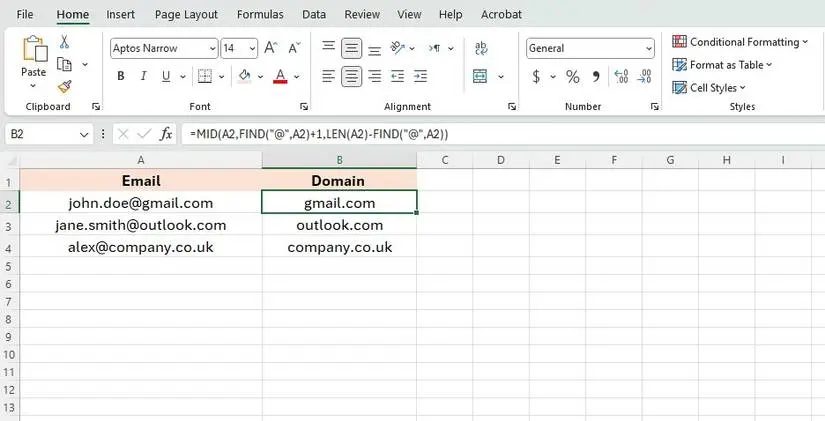Open Conditional Formatting menu
This screenshot has width=825, height=421.
click(740, 42)
